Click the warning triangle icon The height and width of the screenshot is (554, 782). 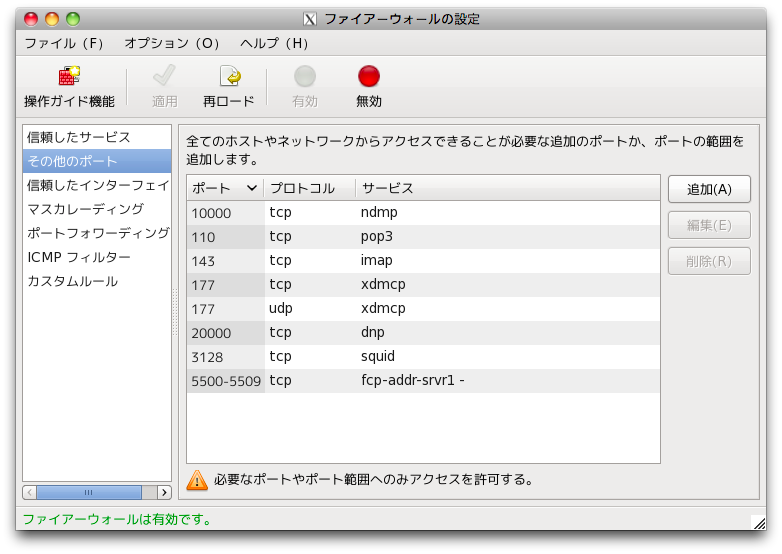(x=198, y=480)
